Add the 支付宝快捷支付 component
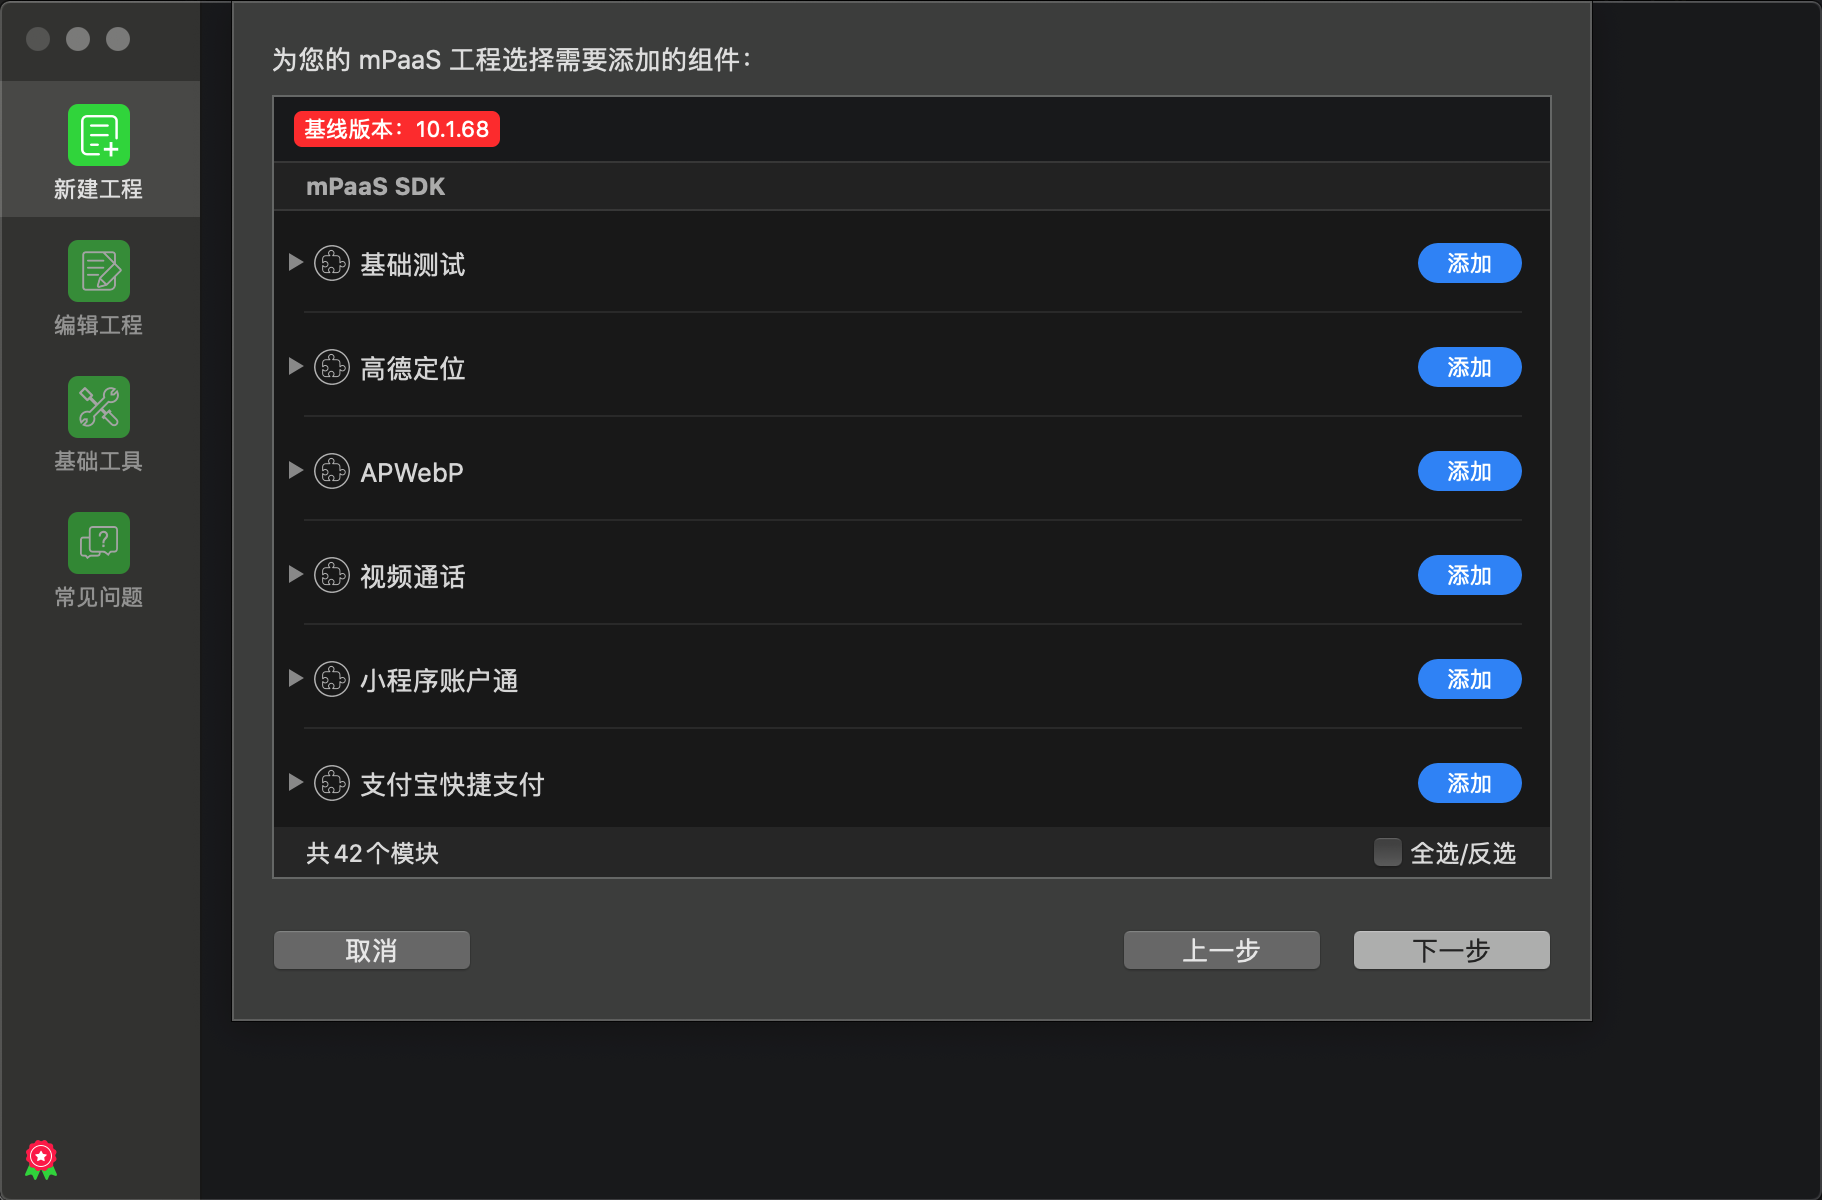The height and width of the screenshot is (1200, 1822). (1469, 783)
